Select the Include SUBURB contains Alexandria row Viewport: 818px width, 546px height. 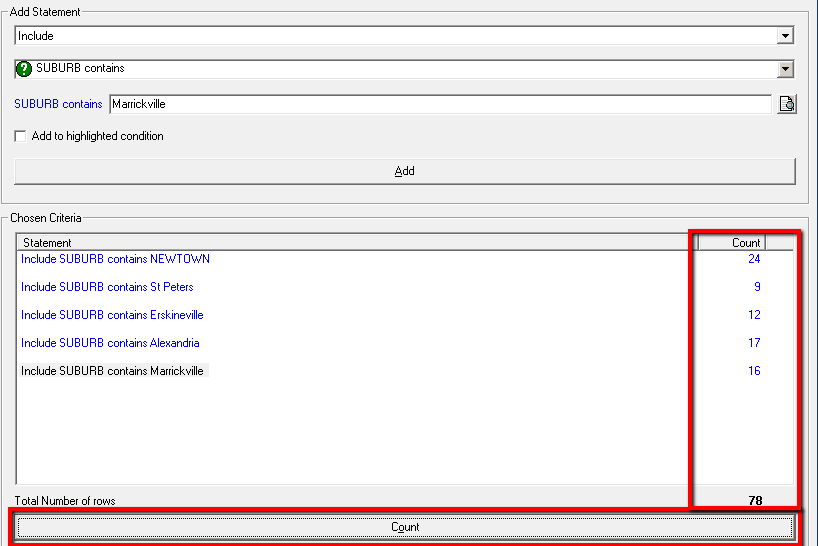pos(110,343)
